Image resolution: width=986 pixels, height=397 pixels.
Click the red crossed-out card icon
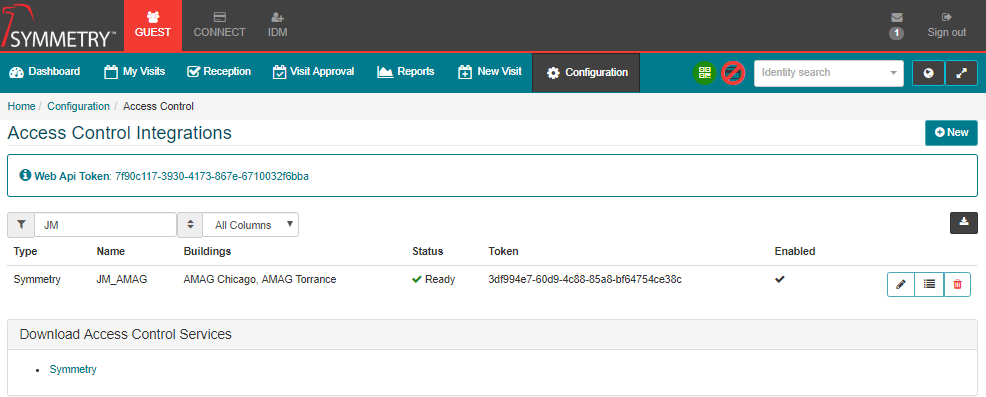pyautogui.click(x=733, y=73)
